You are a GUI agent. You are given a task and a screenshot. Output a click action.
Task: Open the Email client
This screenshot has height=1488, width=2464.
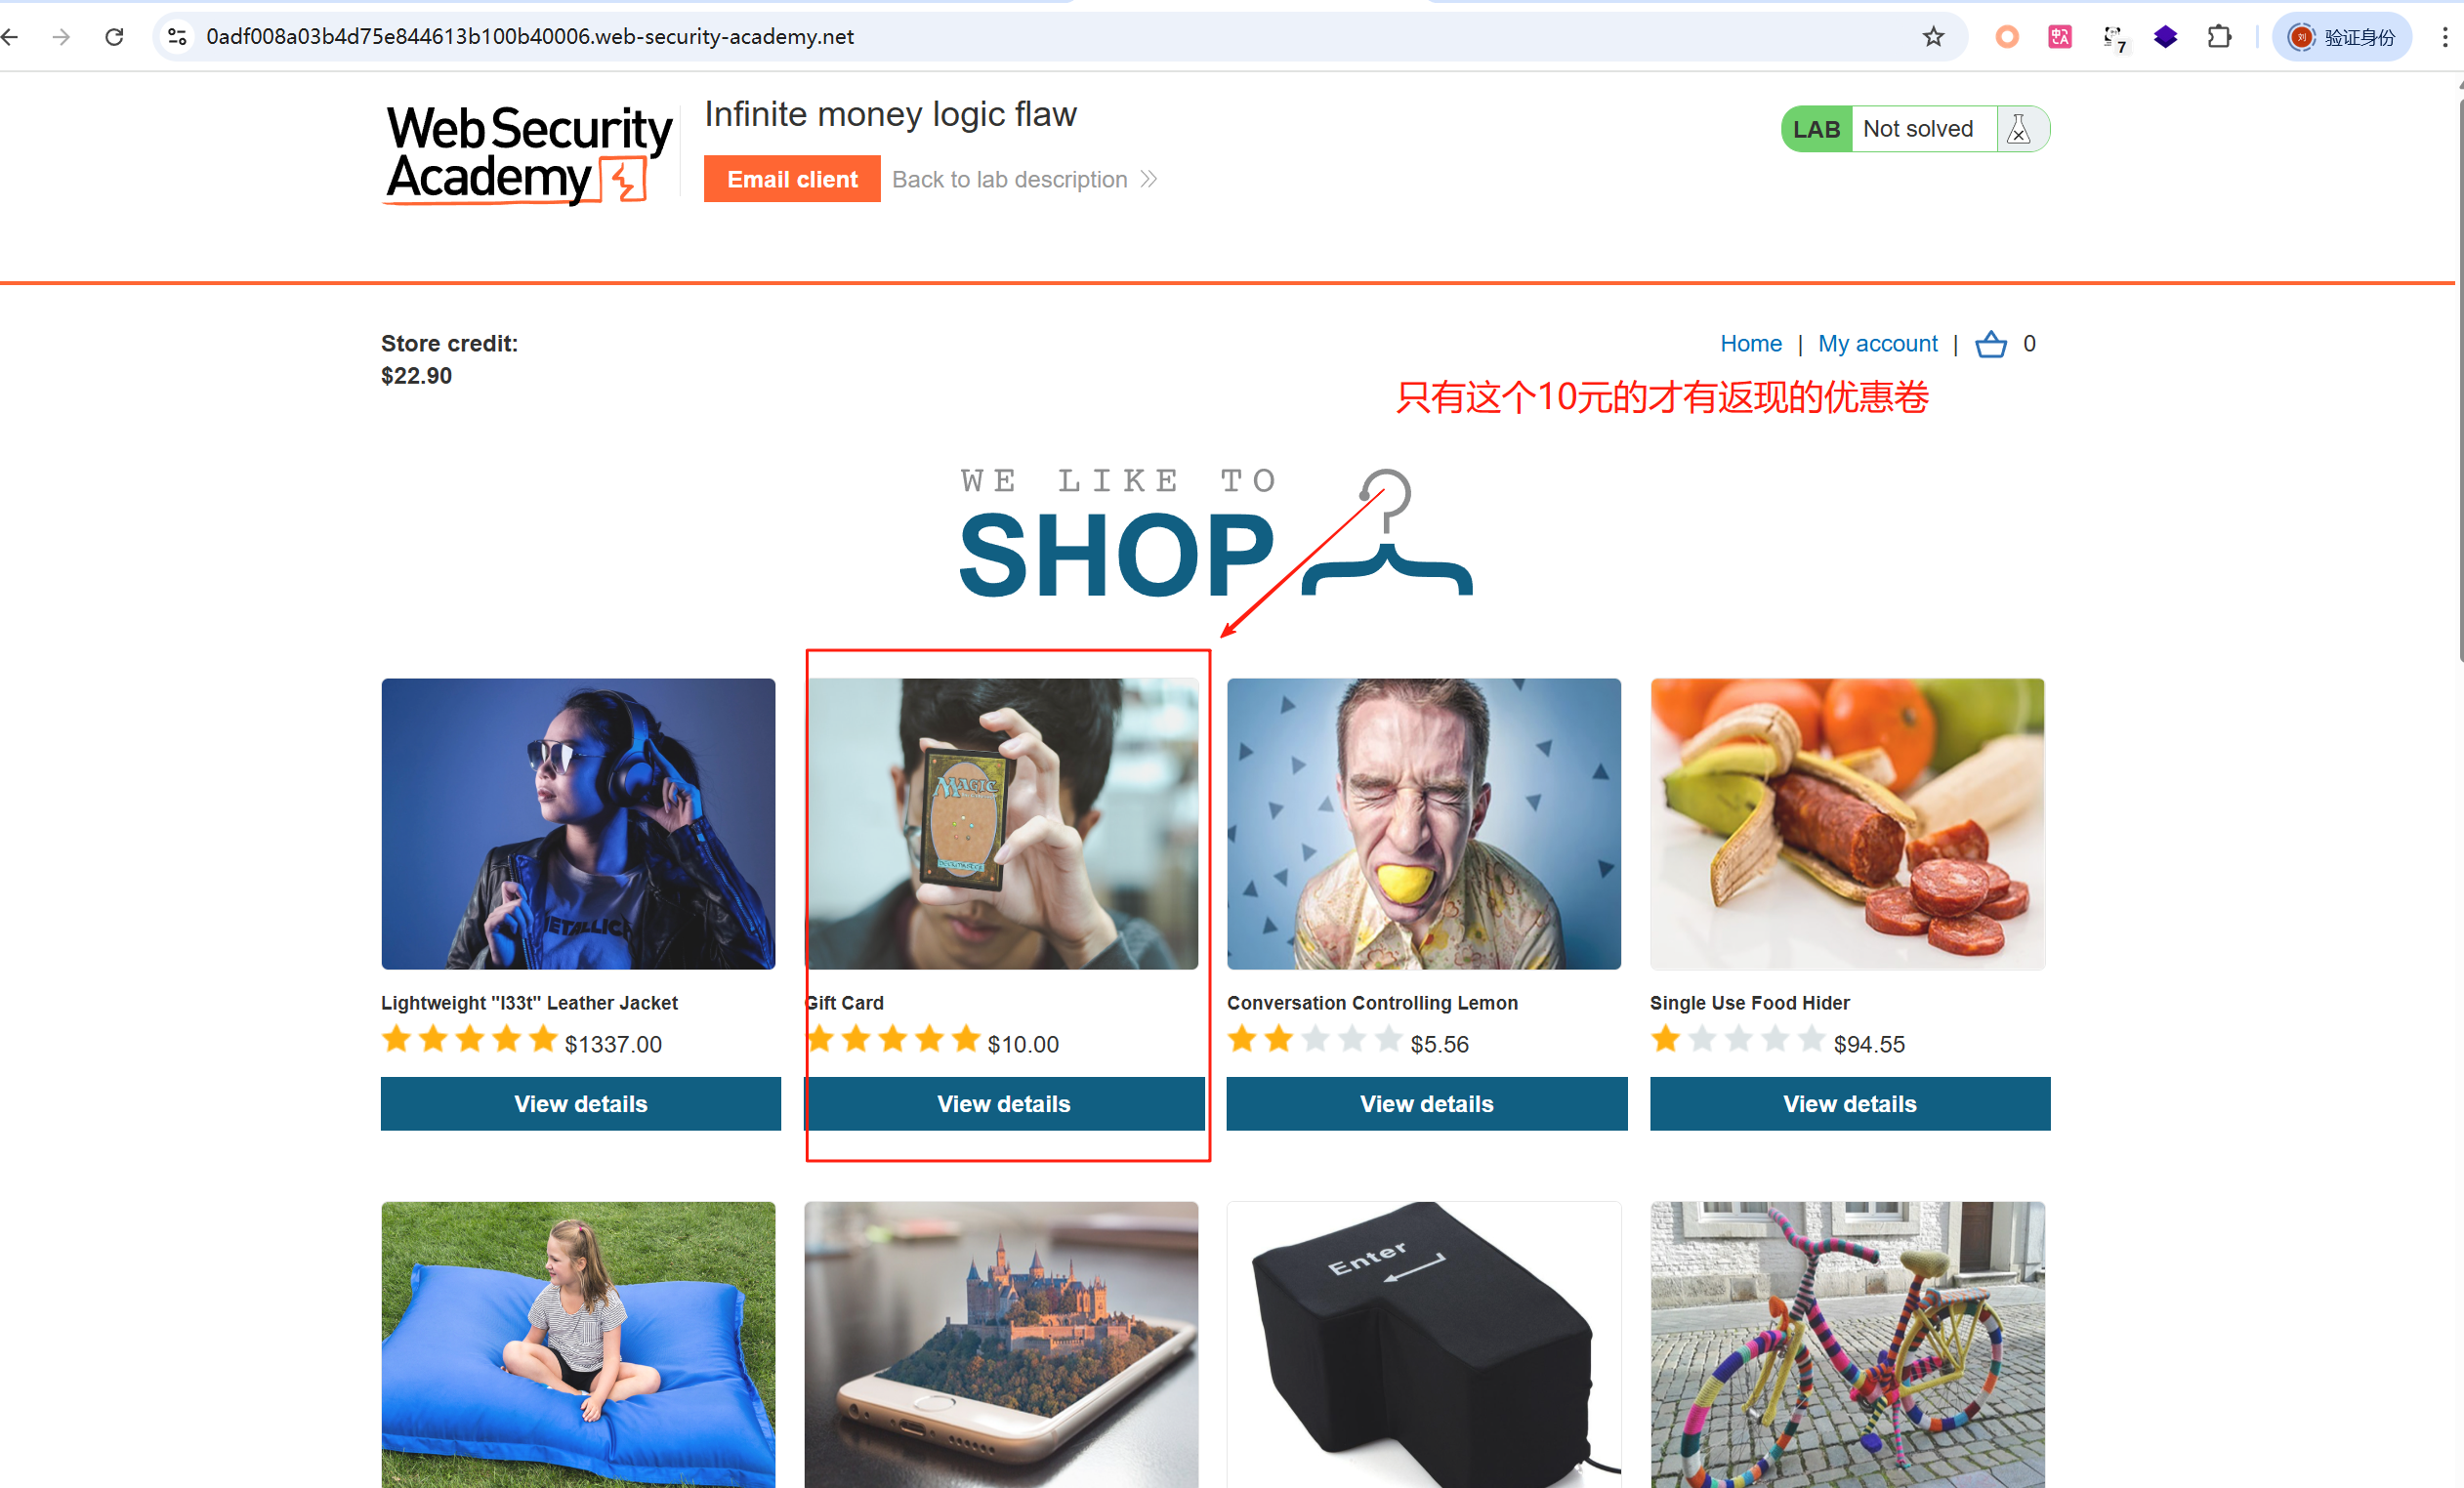tap(792, 179)
